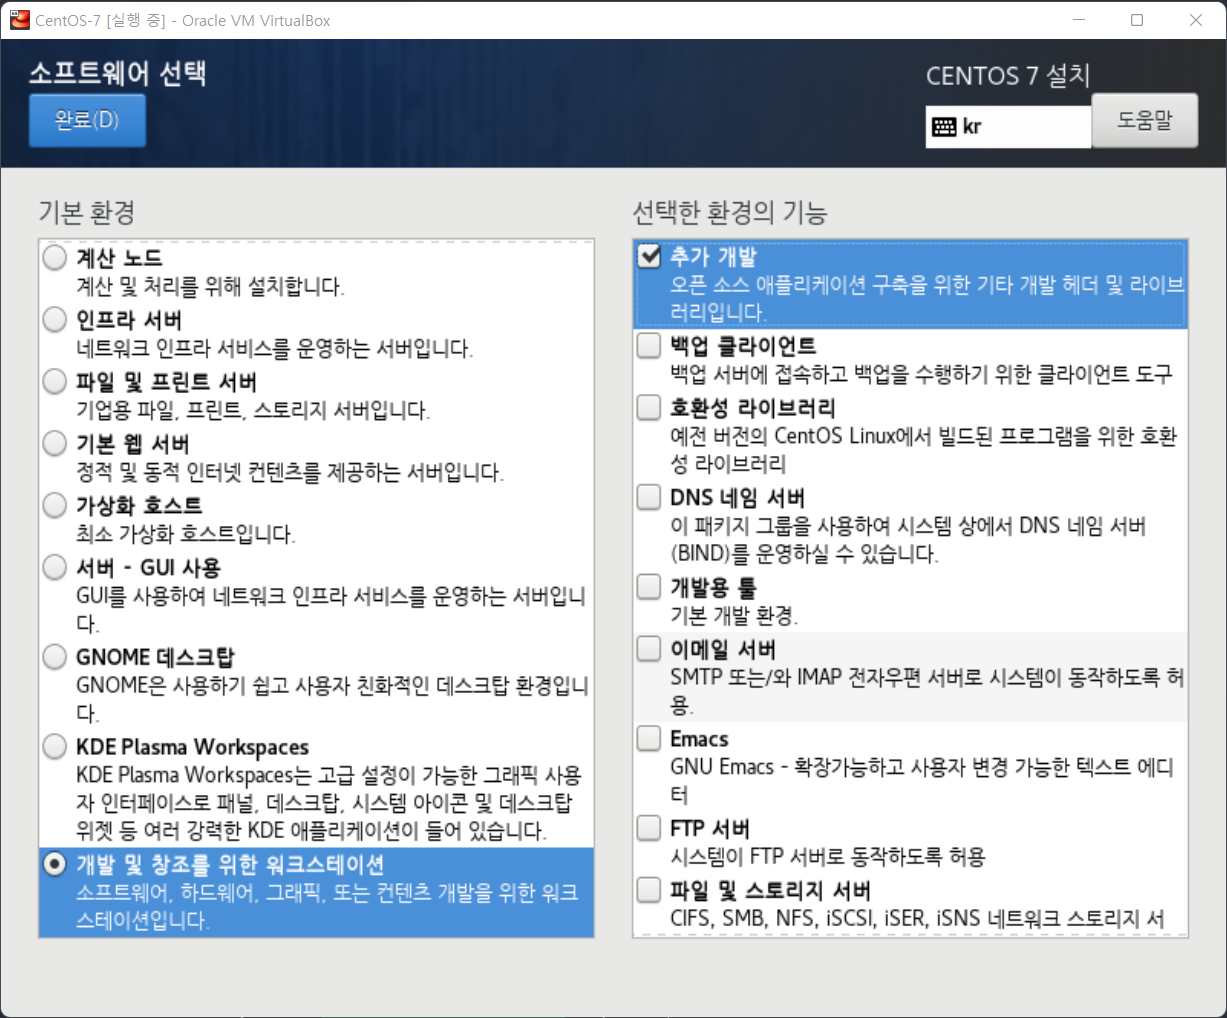
Task: Select the 인프라 서버 environment
Action: click(55, 320)
